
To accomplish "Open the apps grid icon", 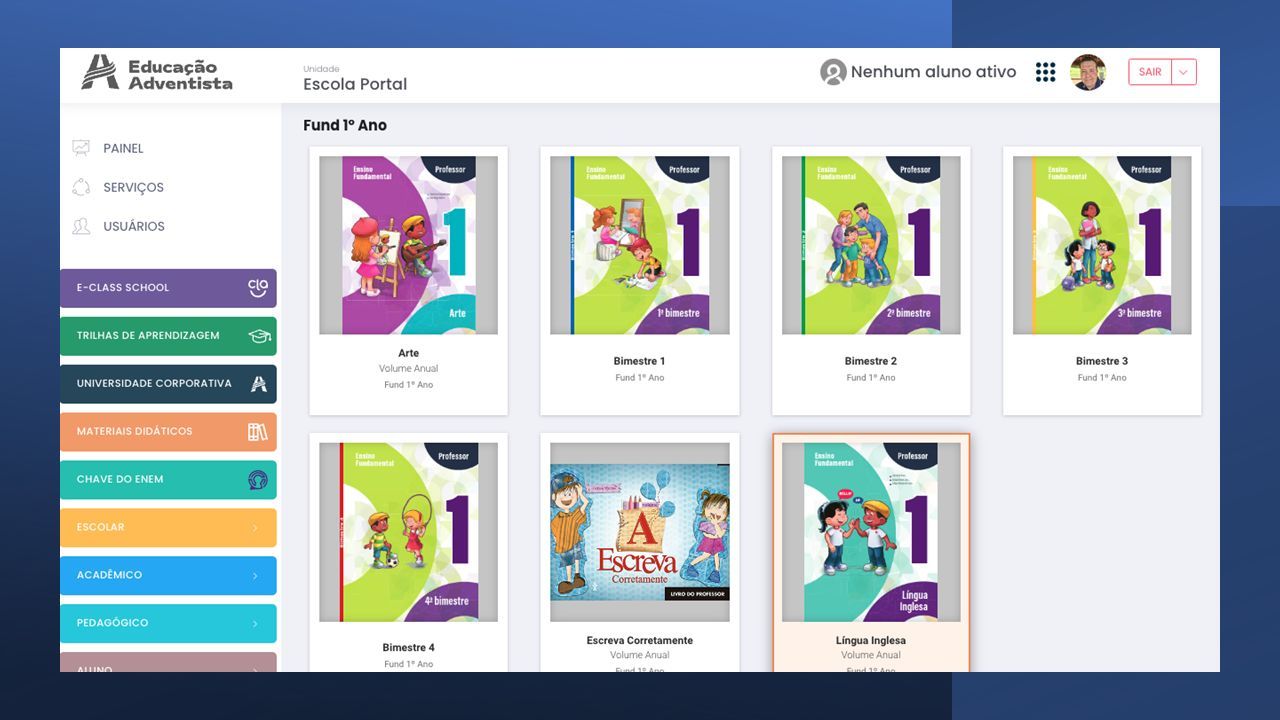I will tap(1045, 72).
